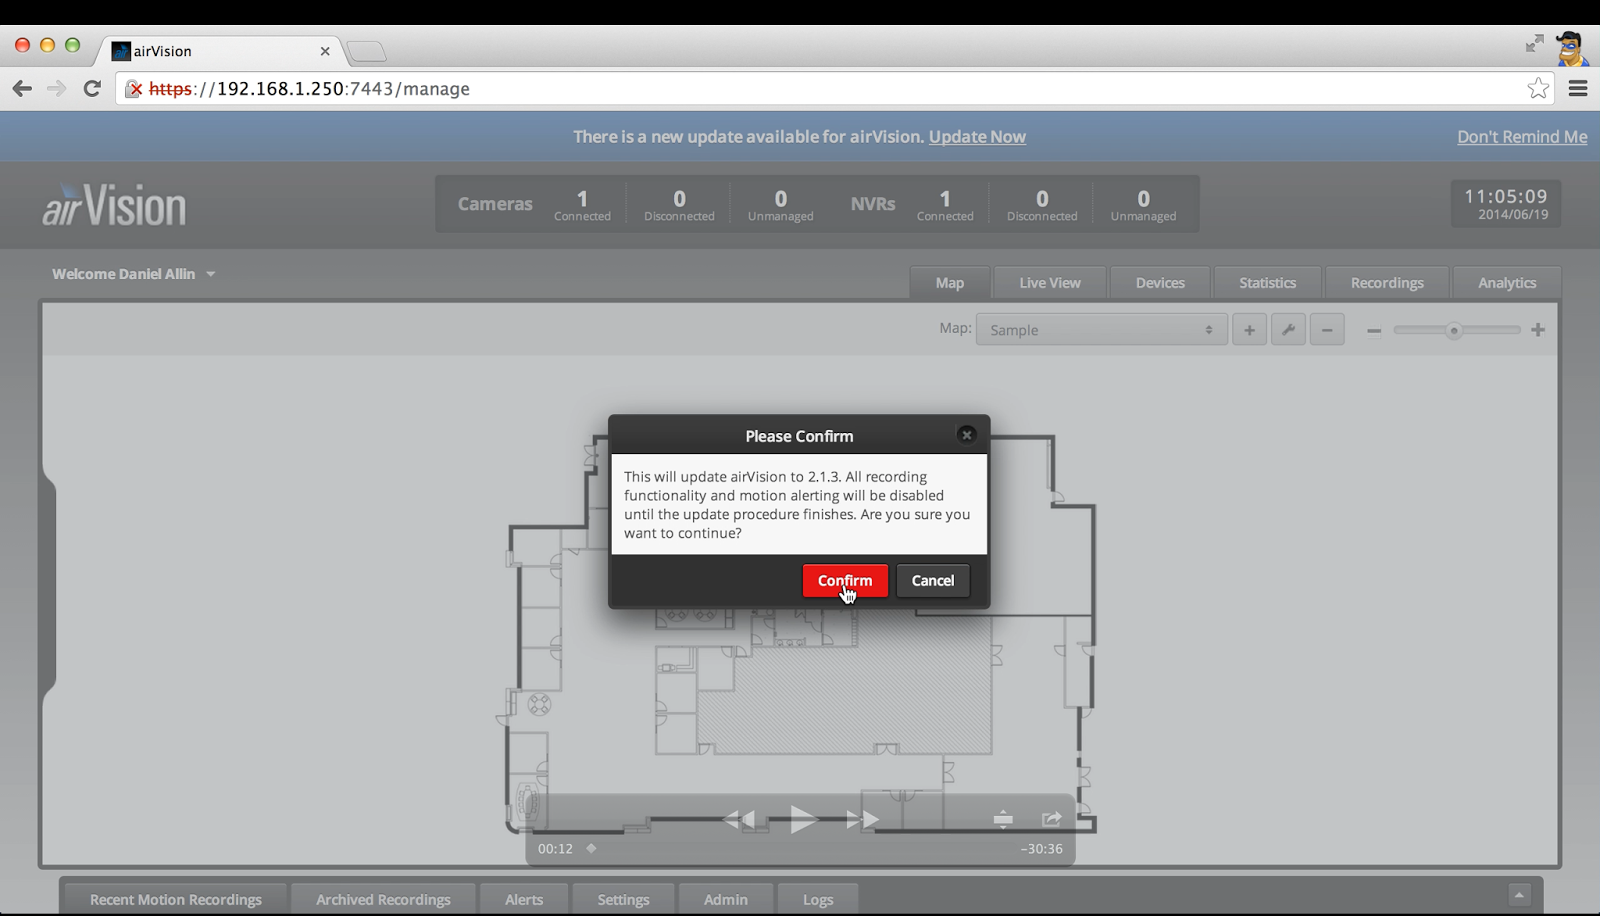The height and width of the screenshot is (916, 1600).
Task: Open Archived Recordings panel
Action: point(383,899)
